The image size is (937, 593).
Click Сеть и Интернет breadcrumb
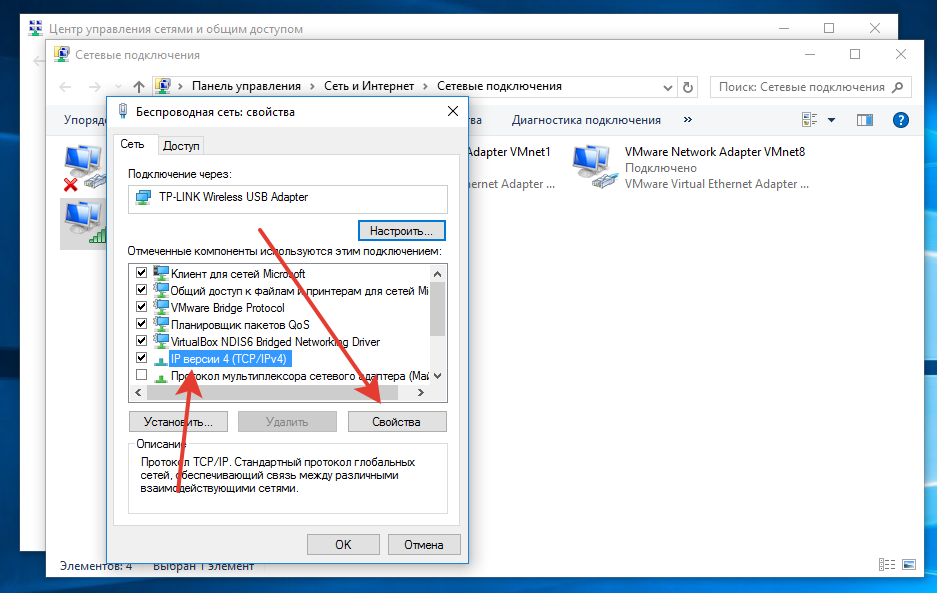coord(369,86)
